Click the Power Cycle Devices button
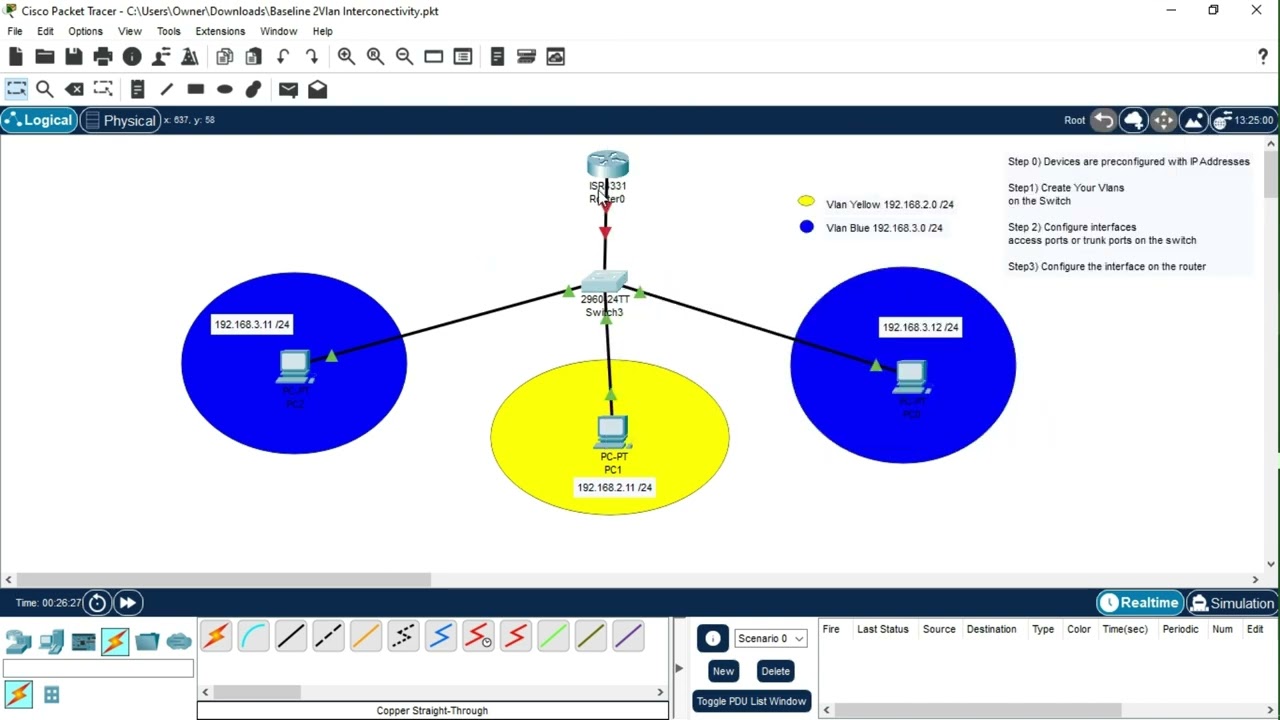The width and height of the screenshot is (1280, 720). point(97,603)
